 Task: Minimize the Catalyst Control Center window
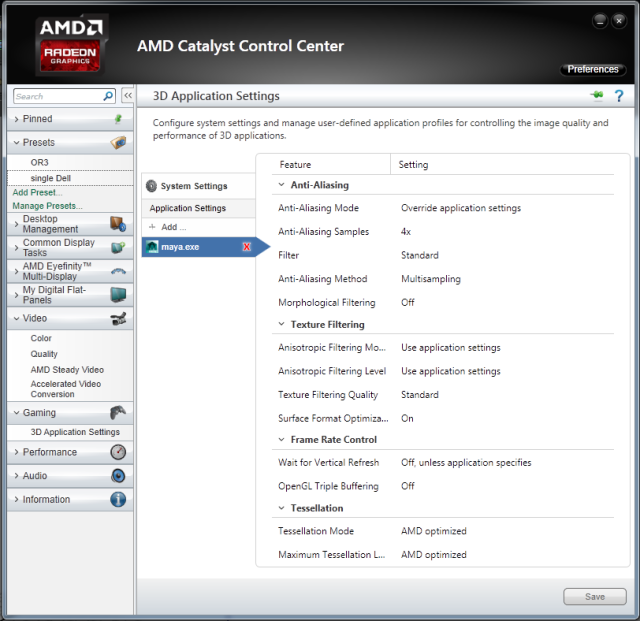tap(600, 21)
